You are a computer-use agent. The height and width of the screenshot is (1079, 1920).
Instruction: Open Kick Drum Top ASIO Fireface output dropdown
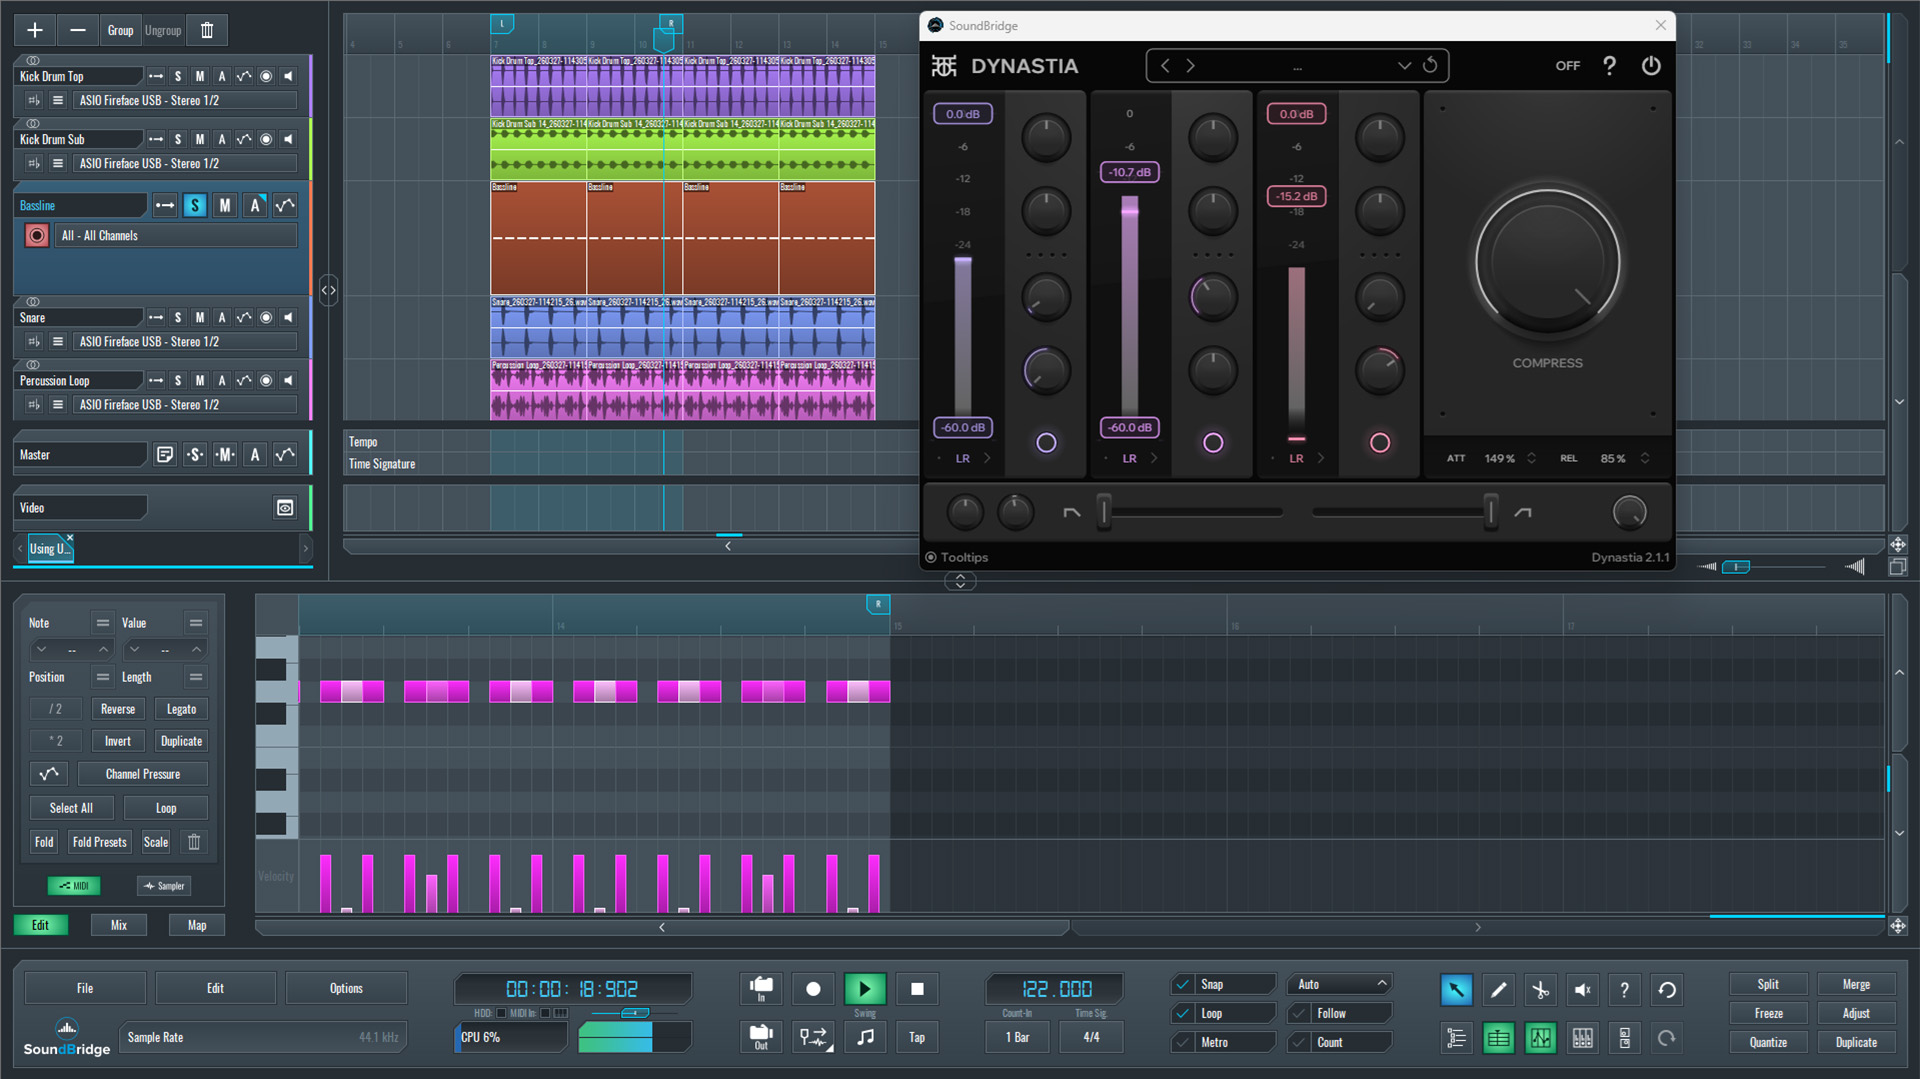click(186, 100)
